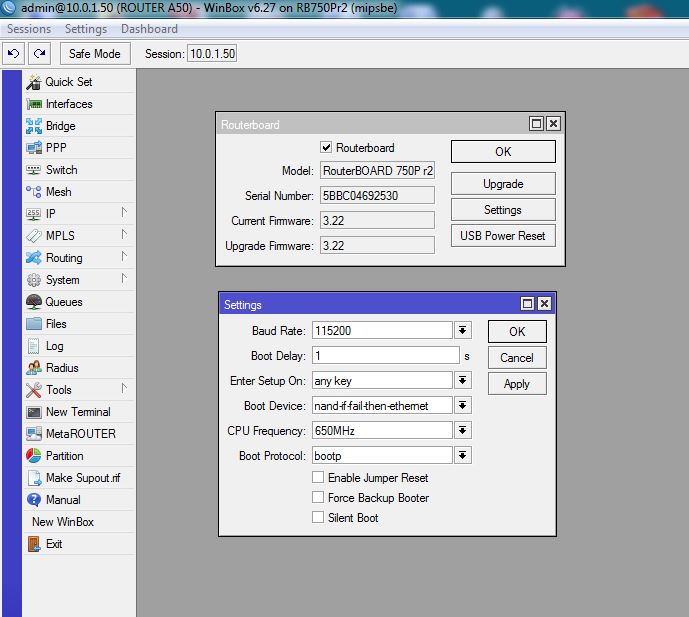Open the Bridge section icon
Screen dimensions: 689x617
pos(34,126)
